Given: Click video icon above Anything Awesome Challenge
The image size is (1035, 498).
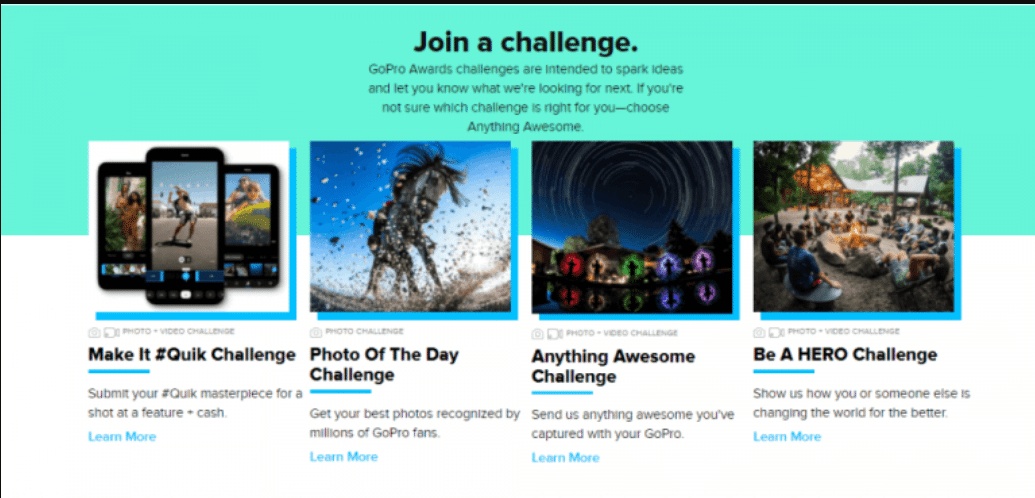Looking at the screenshot, I should tap(554, 334).
